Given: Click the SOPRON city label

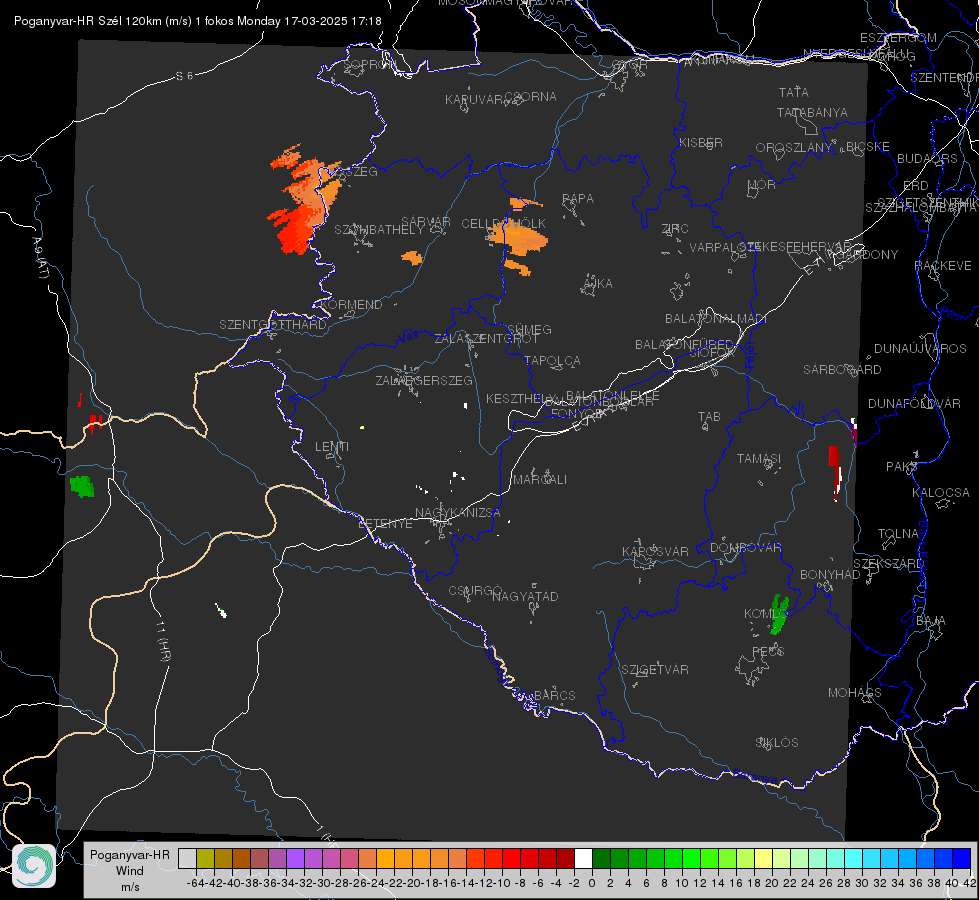Looking at the screenshot, I should coord(370,64).
